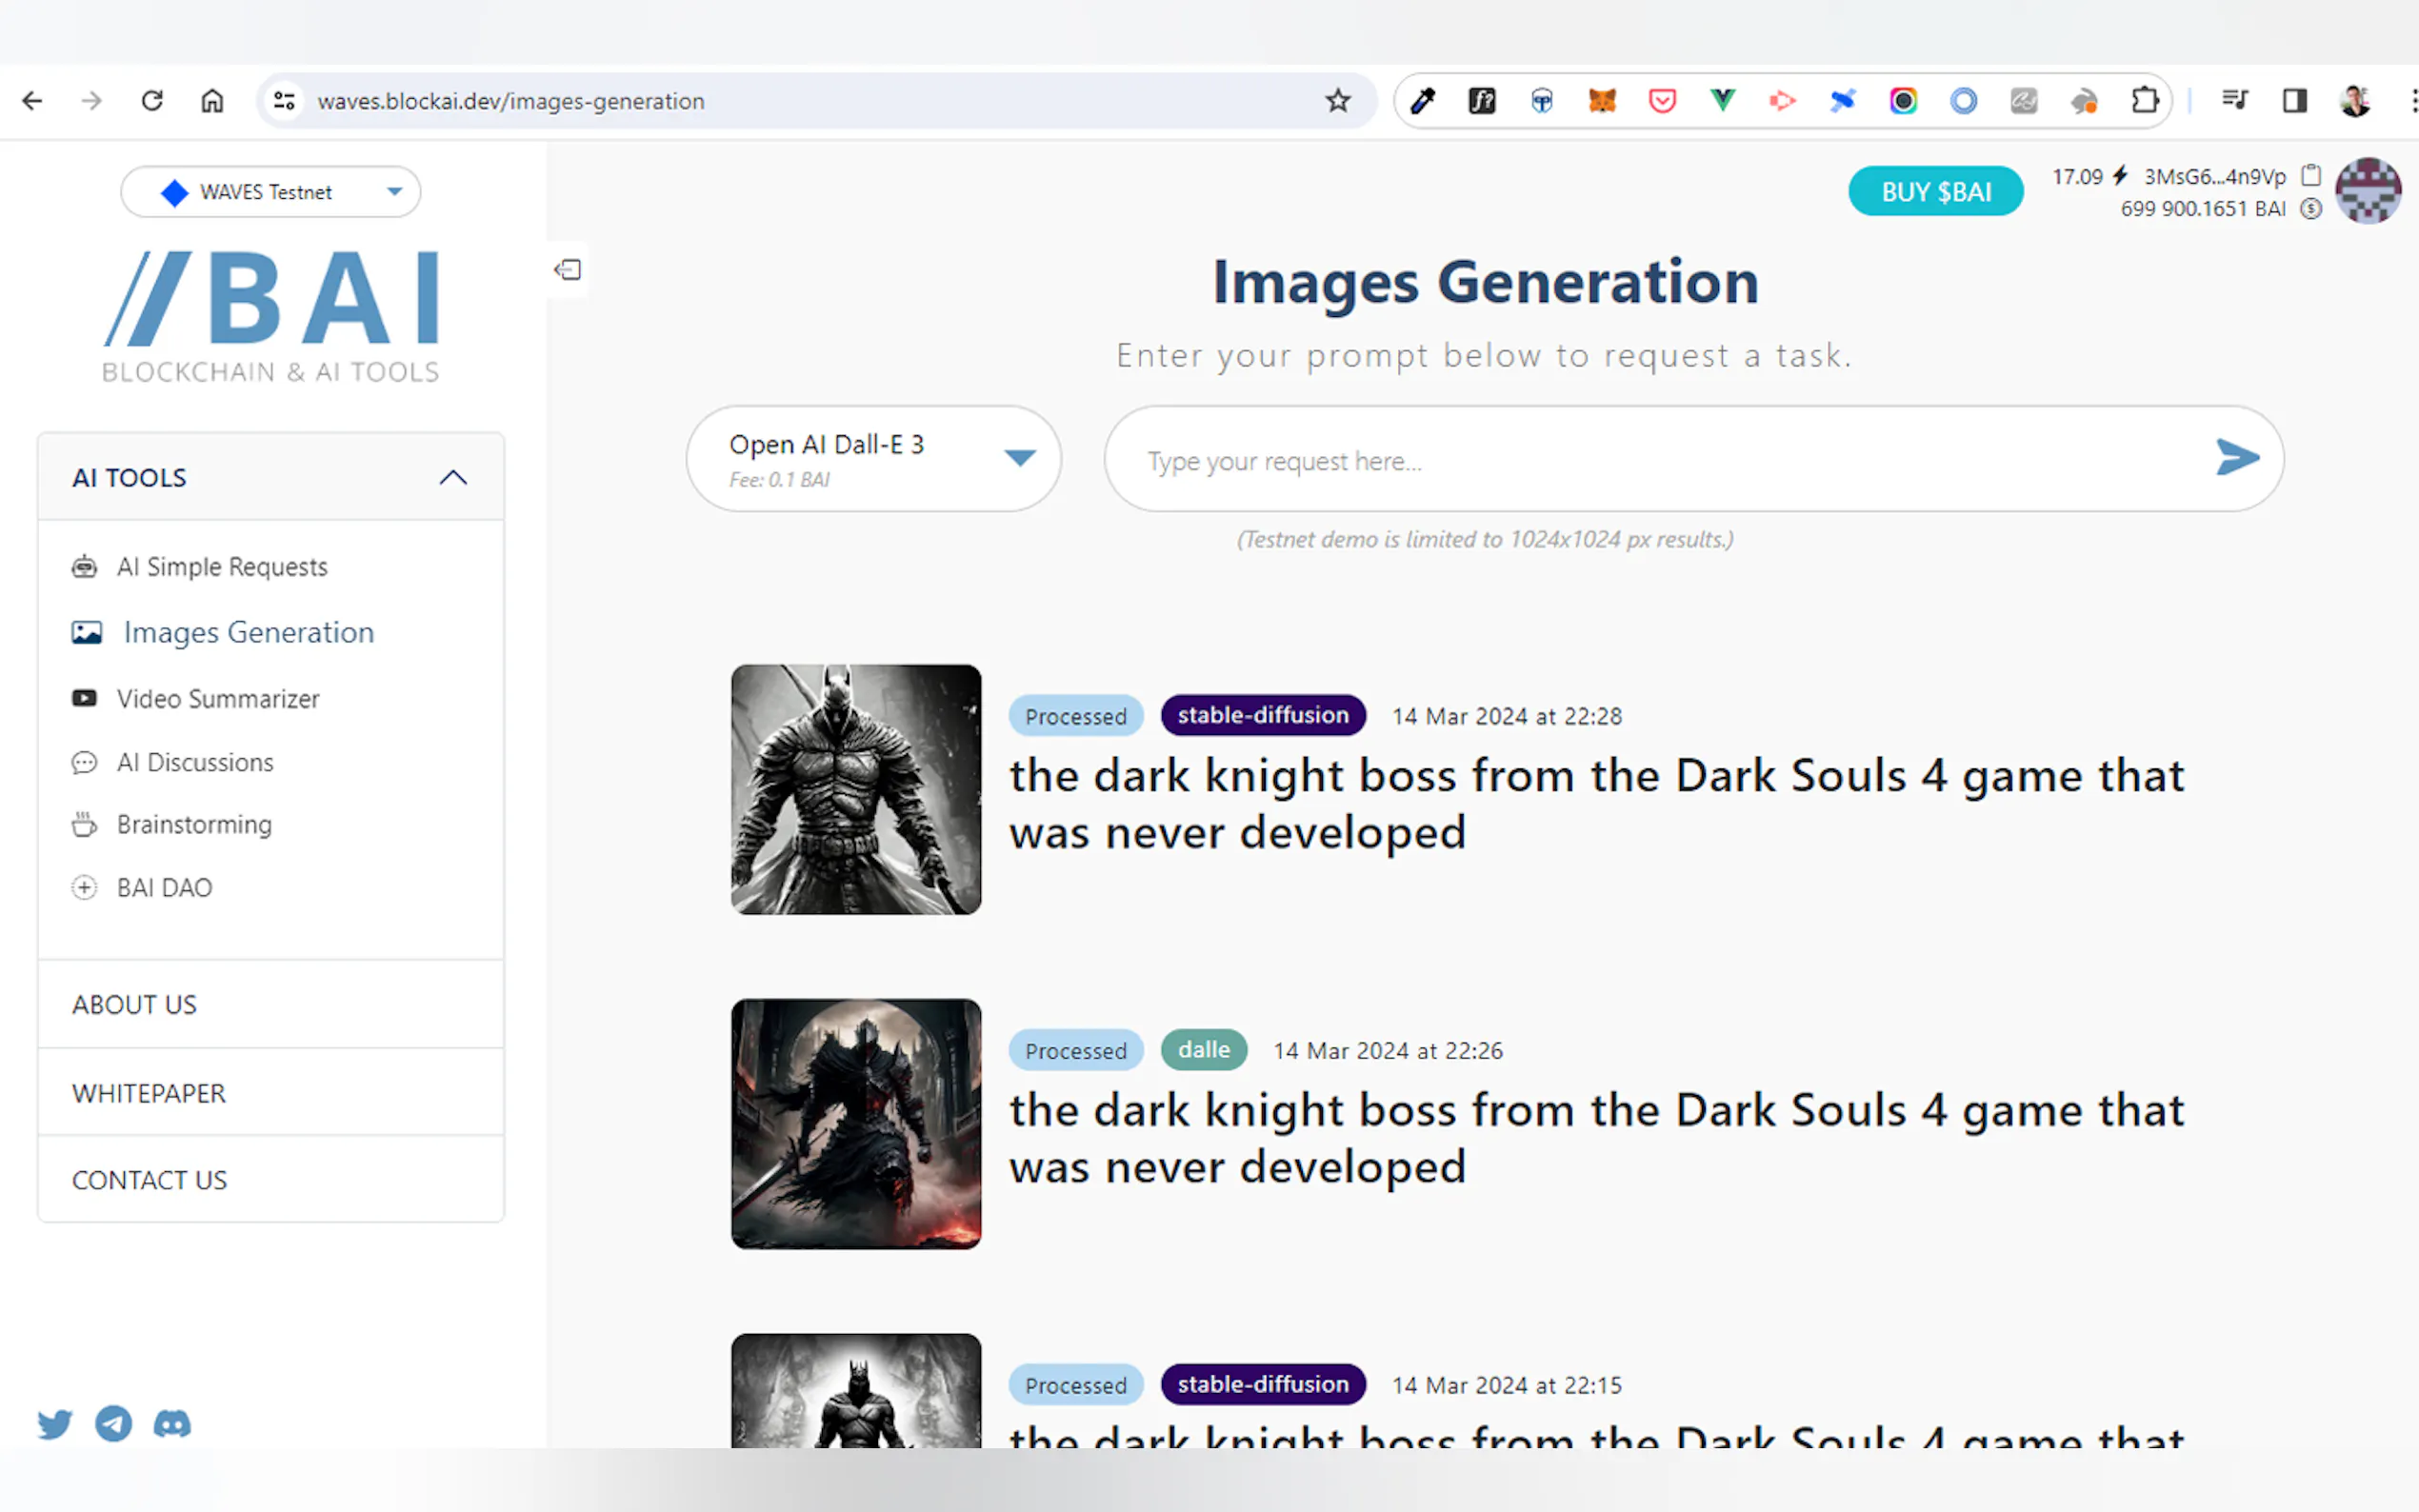Collapse the AI TOOLS section chevron
2419x1512 pixels.
pyautogui.click(x=453, y=478)
